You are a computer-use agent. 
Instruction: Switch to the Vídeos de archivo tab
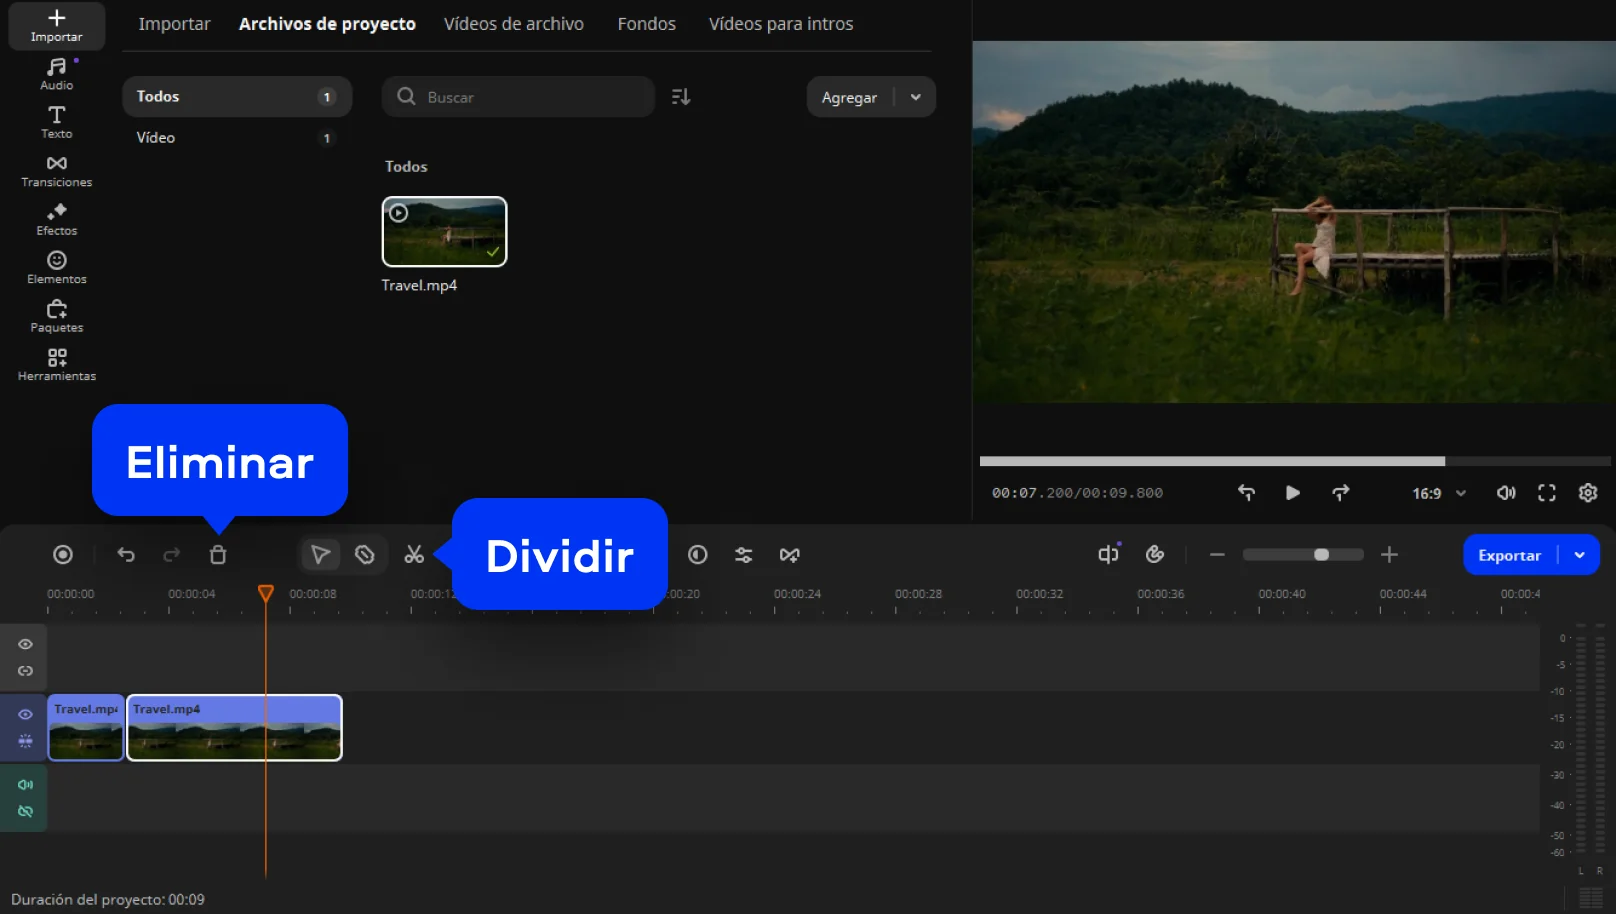click(x=513, y=24)
